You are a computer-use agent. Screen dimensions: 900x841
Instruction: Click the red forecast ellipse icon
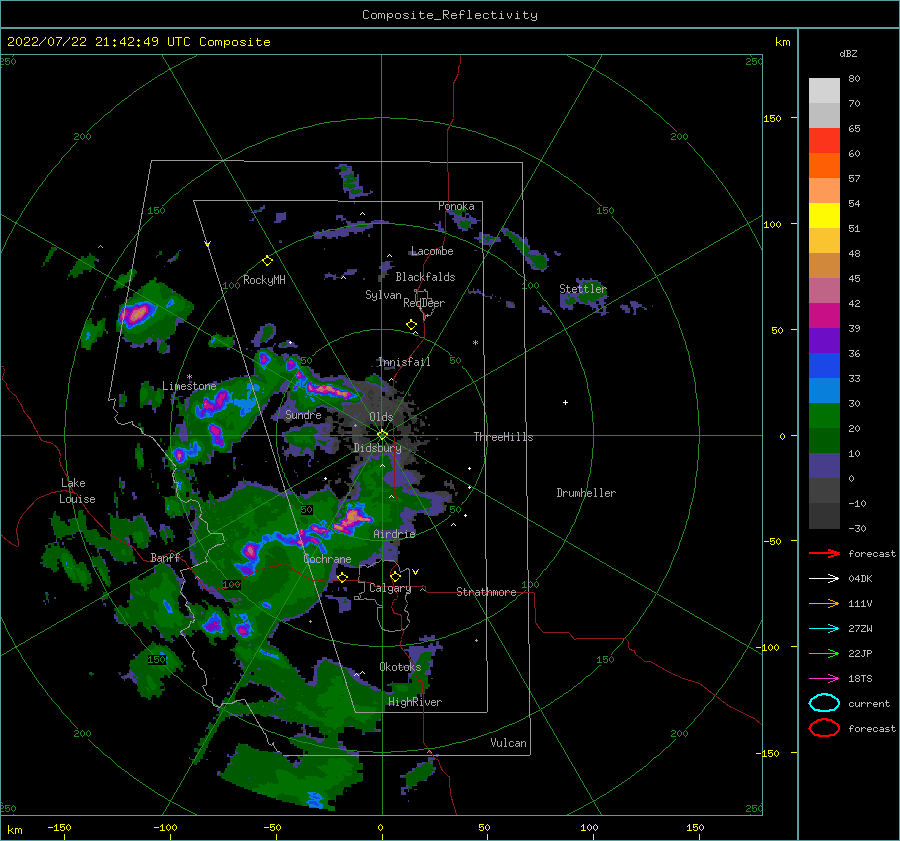point(824,728)
